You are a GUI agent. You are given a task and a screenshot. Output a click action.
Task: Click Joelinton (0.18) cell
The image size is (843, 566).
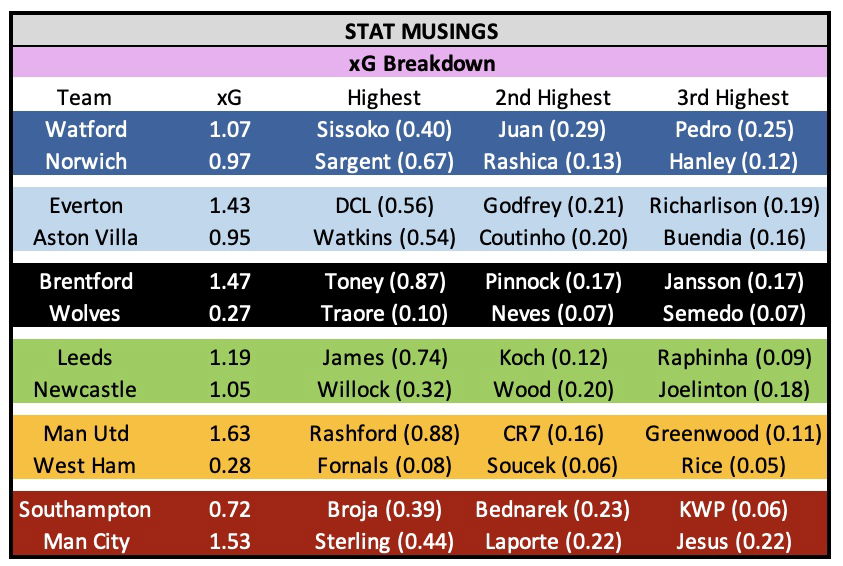(735, 390)
